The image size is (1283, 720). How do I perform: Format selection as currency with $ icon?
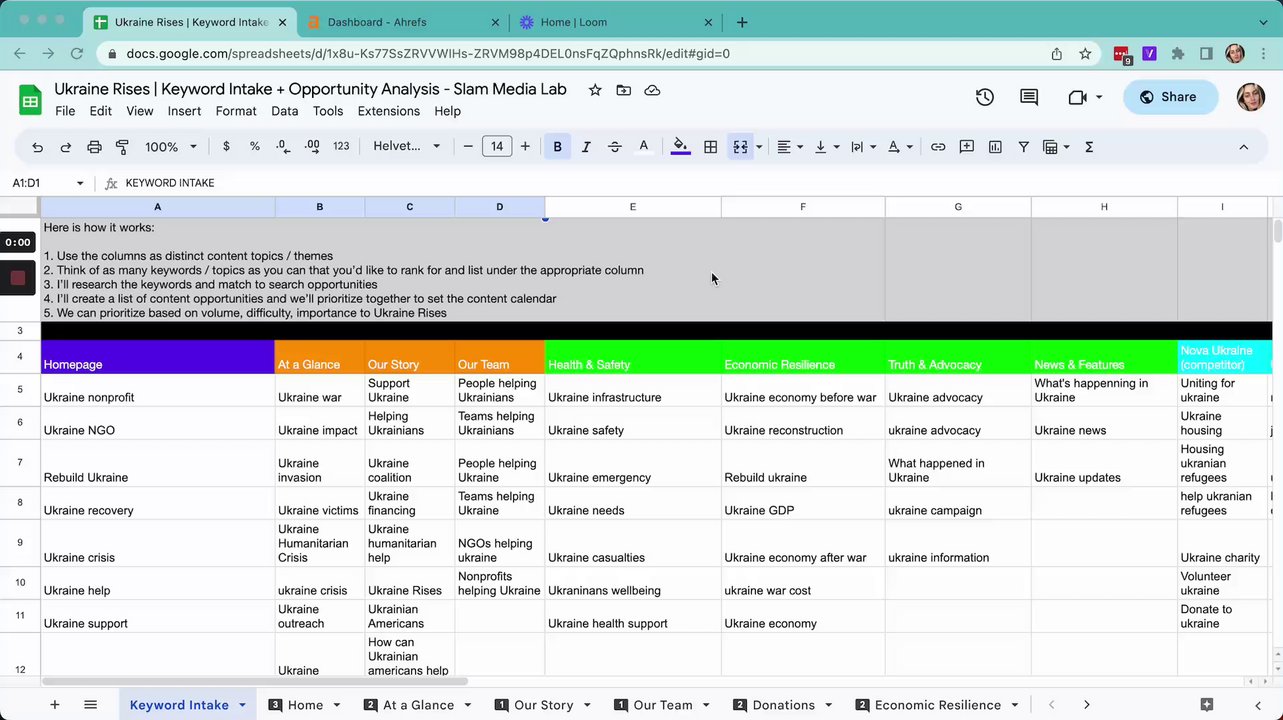pyautogui.click(x=226, y=146)
